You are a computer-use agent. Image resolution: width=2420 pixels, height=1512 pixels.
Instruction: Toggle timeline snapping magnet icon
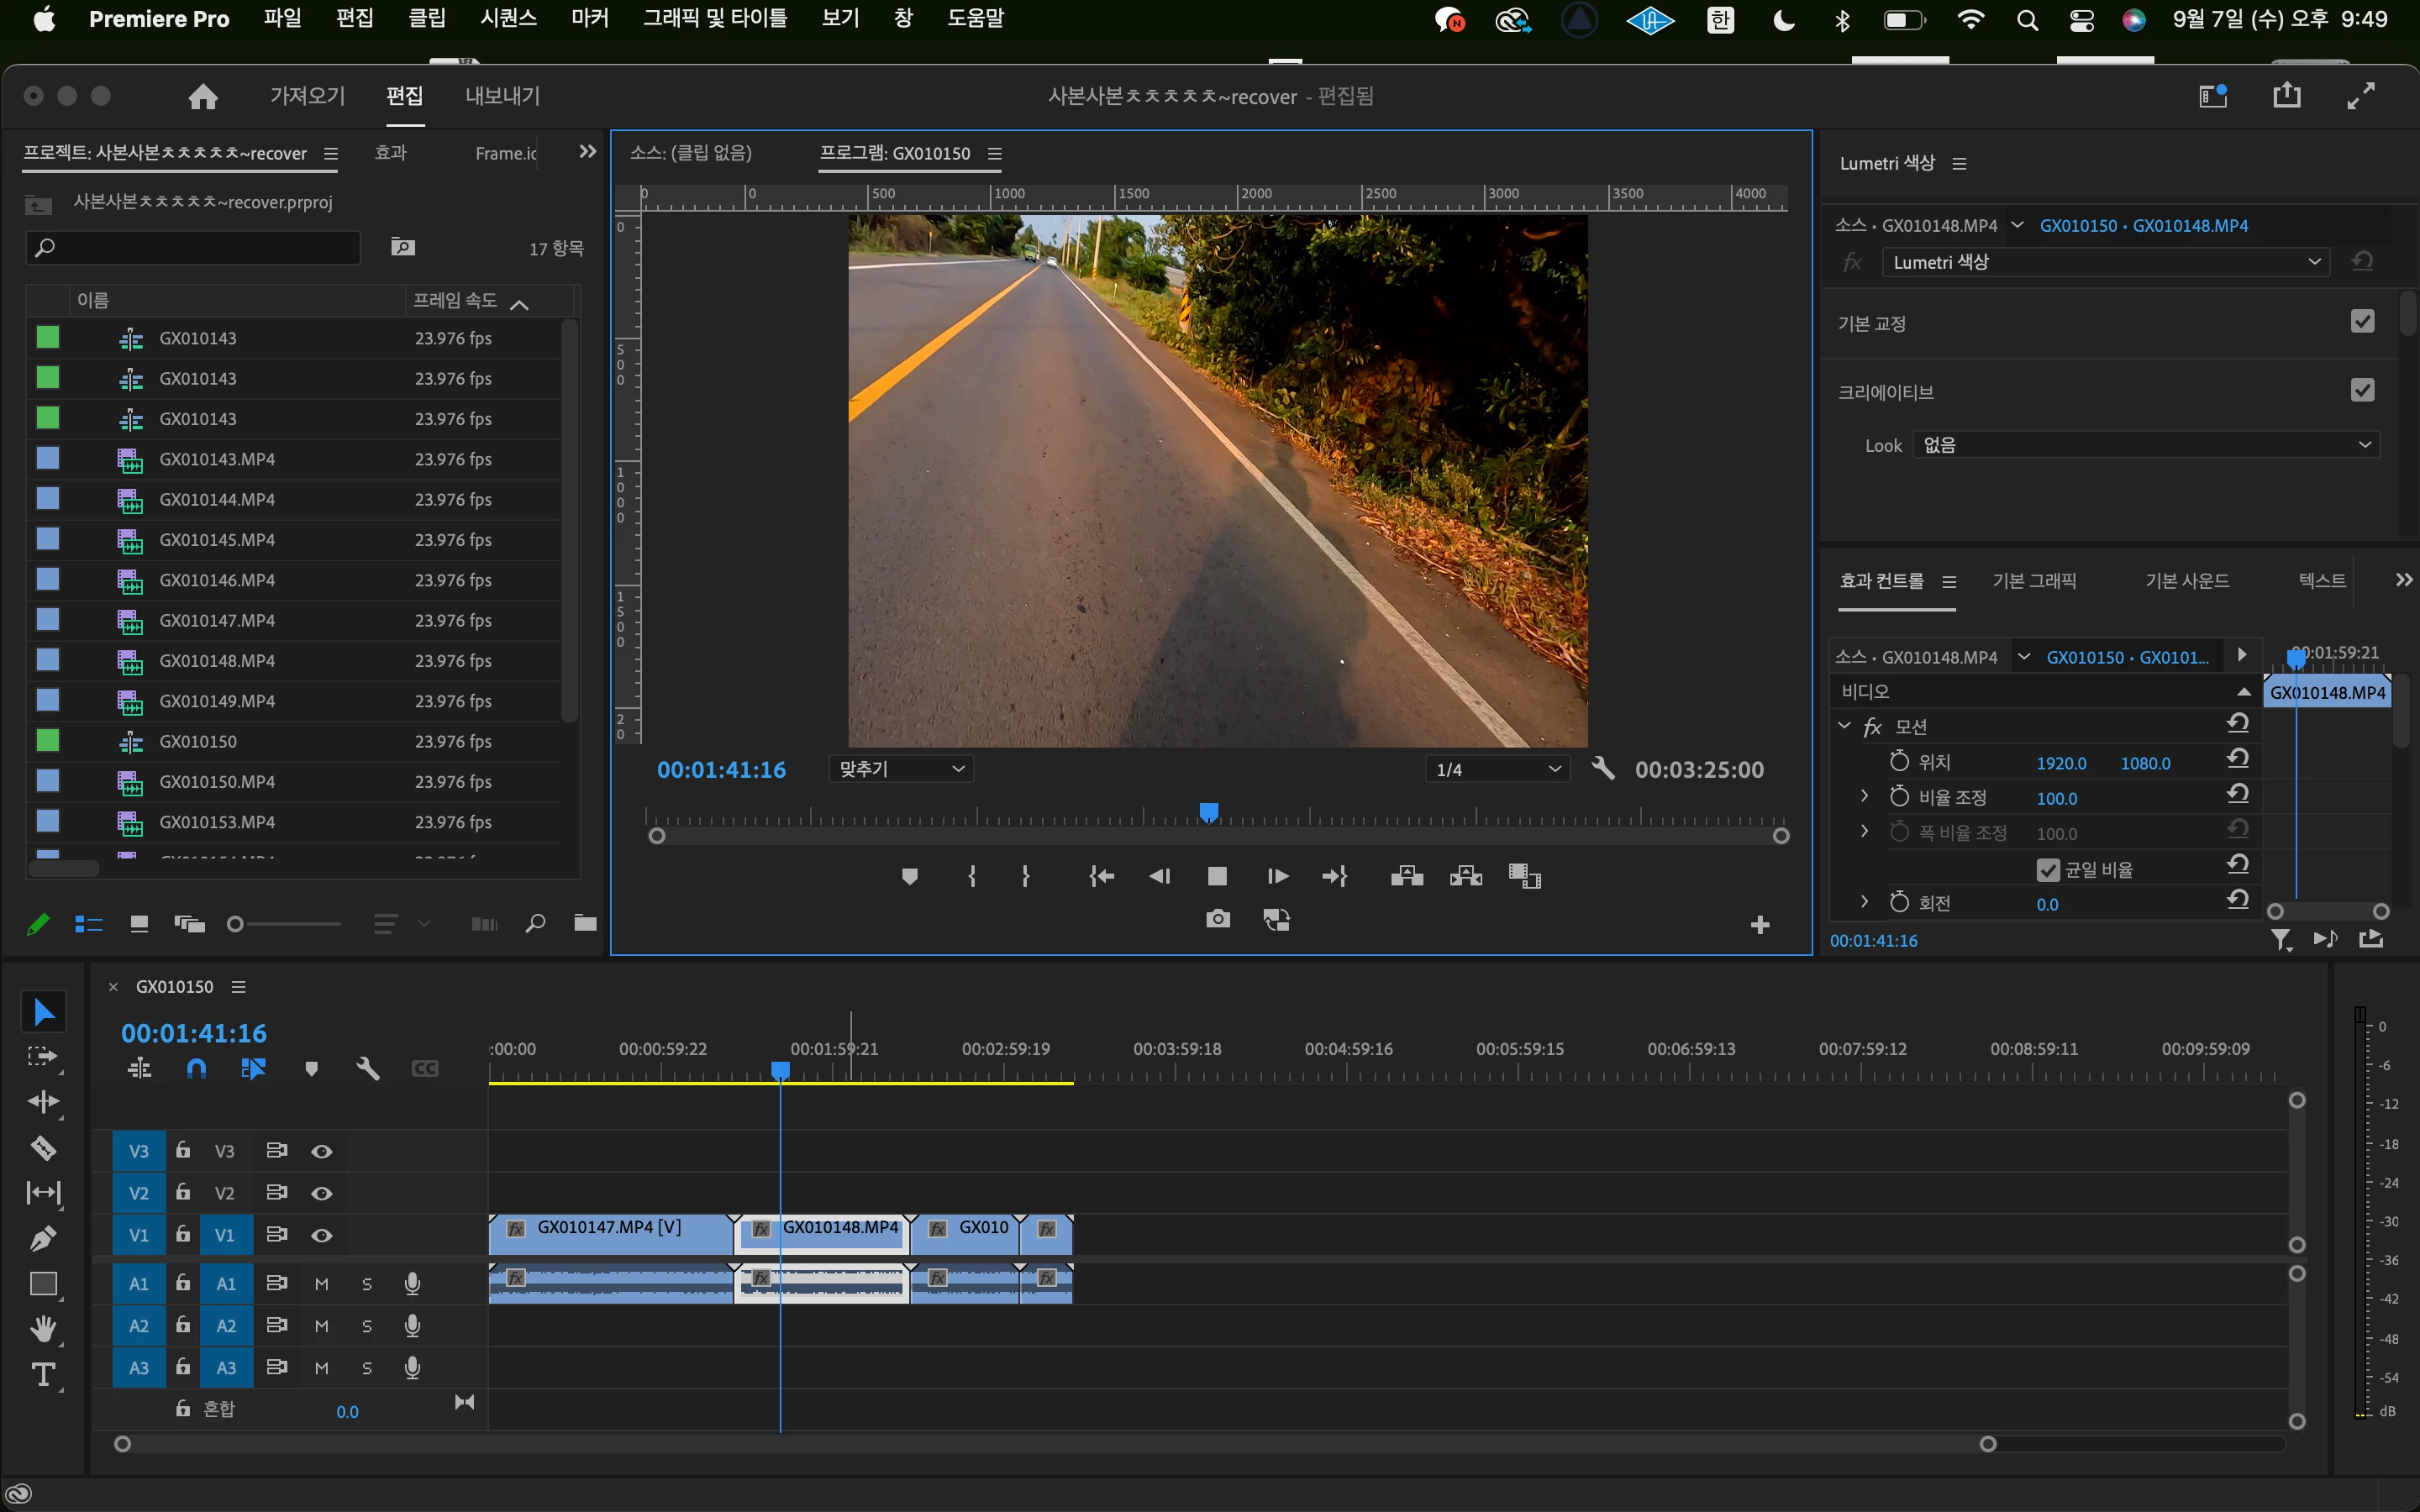[196, 1069]
